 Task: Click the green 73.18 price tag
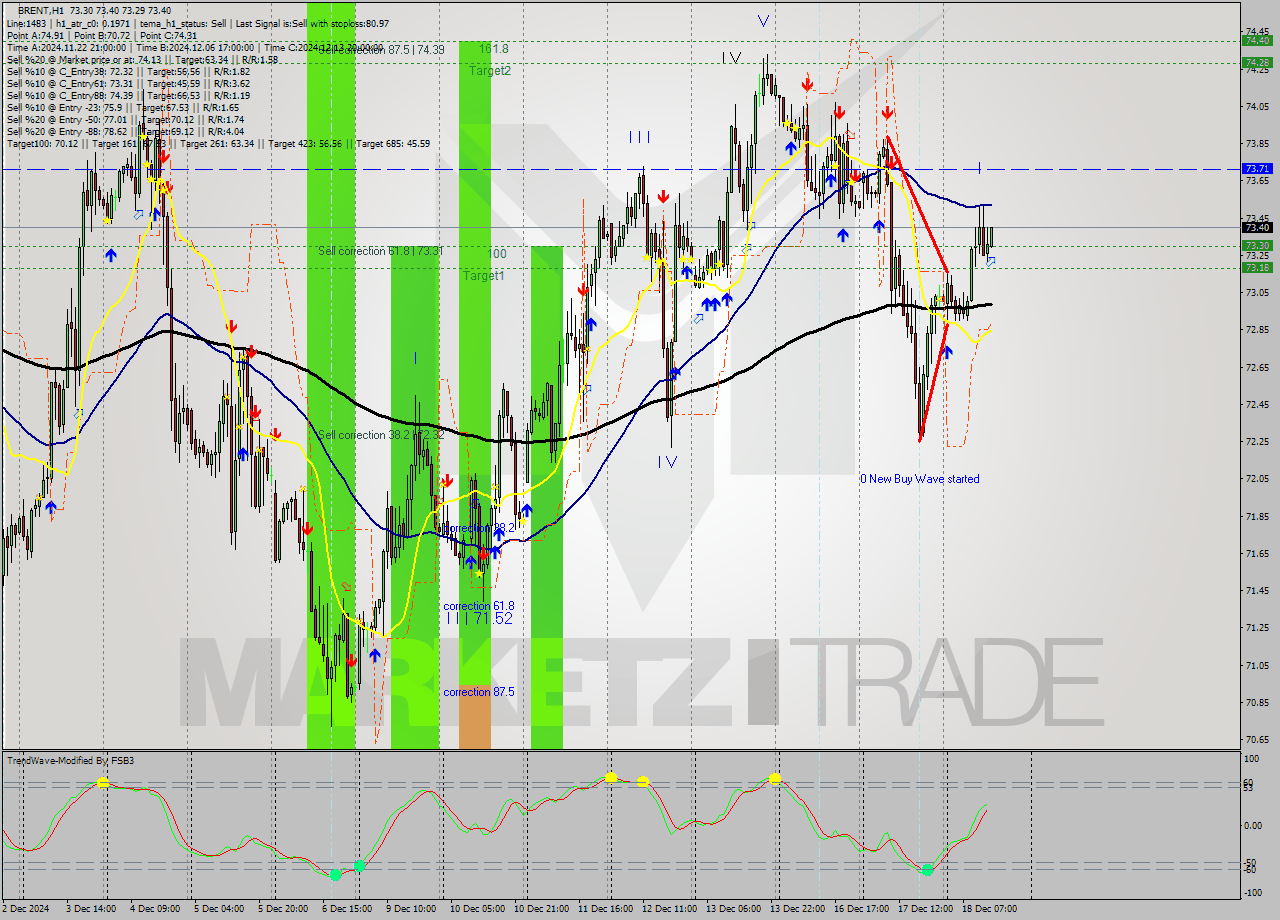[1256, 267]
